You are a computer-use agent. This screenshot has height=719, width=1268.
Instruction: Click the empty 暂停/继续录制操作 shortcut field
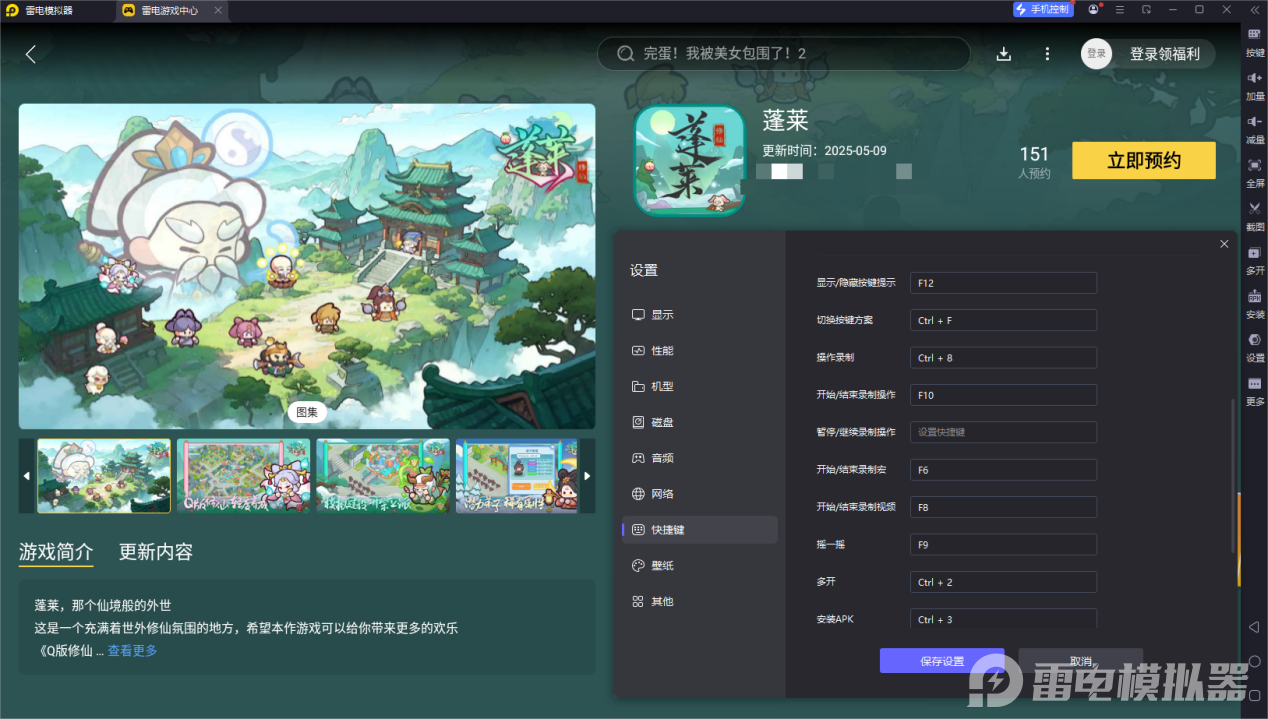tap(1003, 432)
